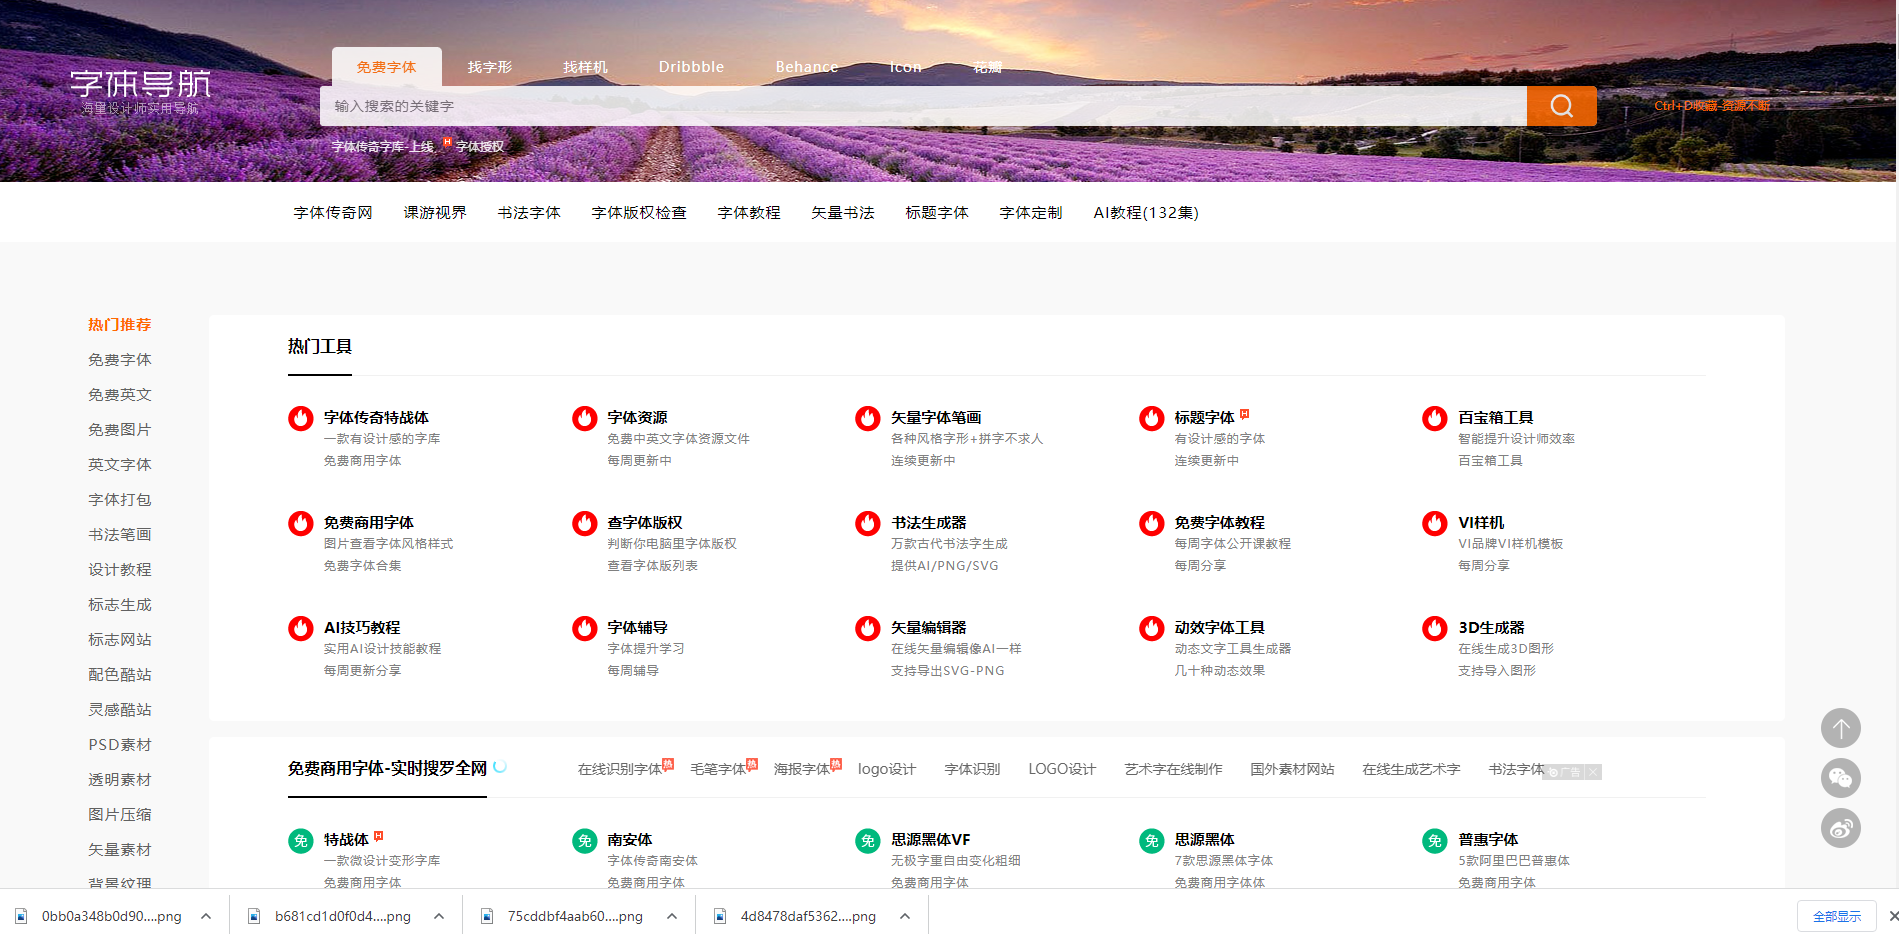Select the 找样机 search tab
This screenshot has width=1899, height=934.
point(586,67)
